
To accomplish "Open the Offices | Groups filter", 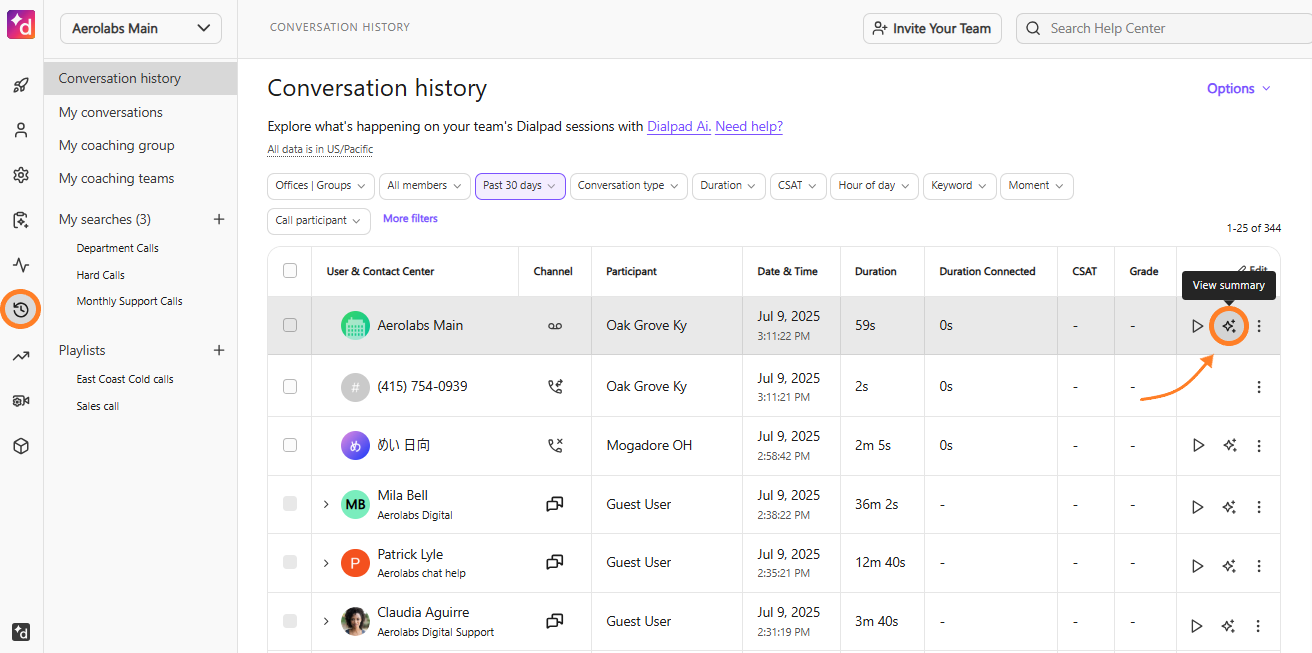I will coord(321,186).
